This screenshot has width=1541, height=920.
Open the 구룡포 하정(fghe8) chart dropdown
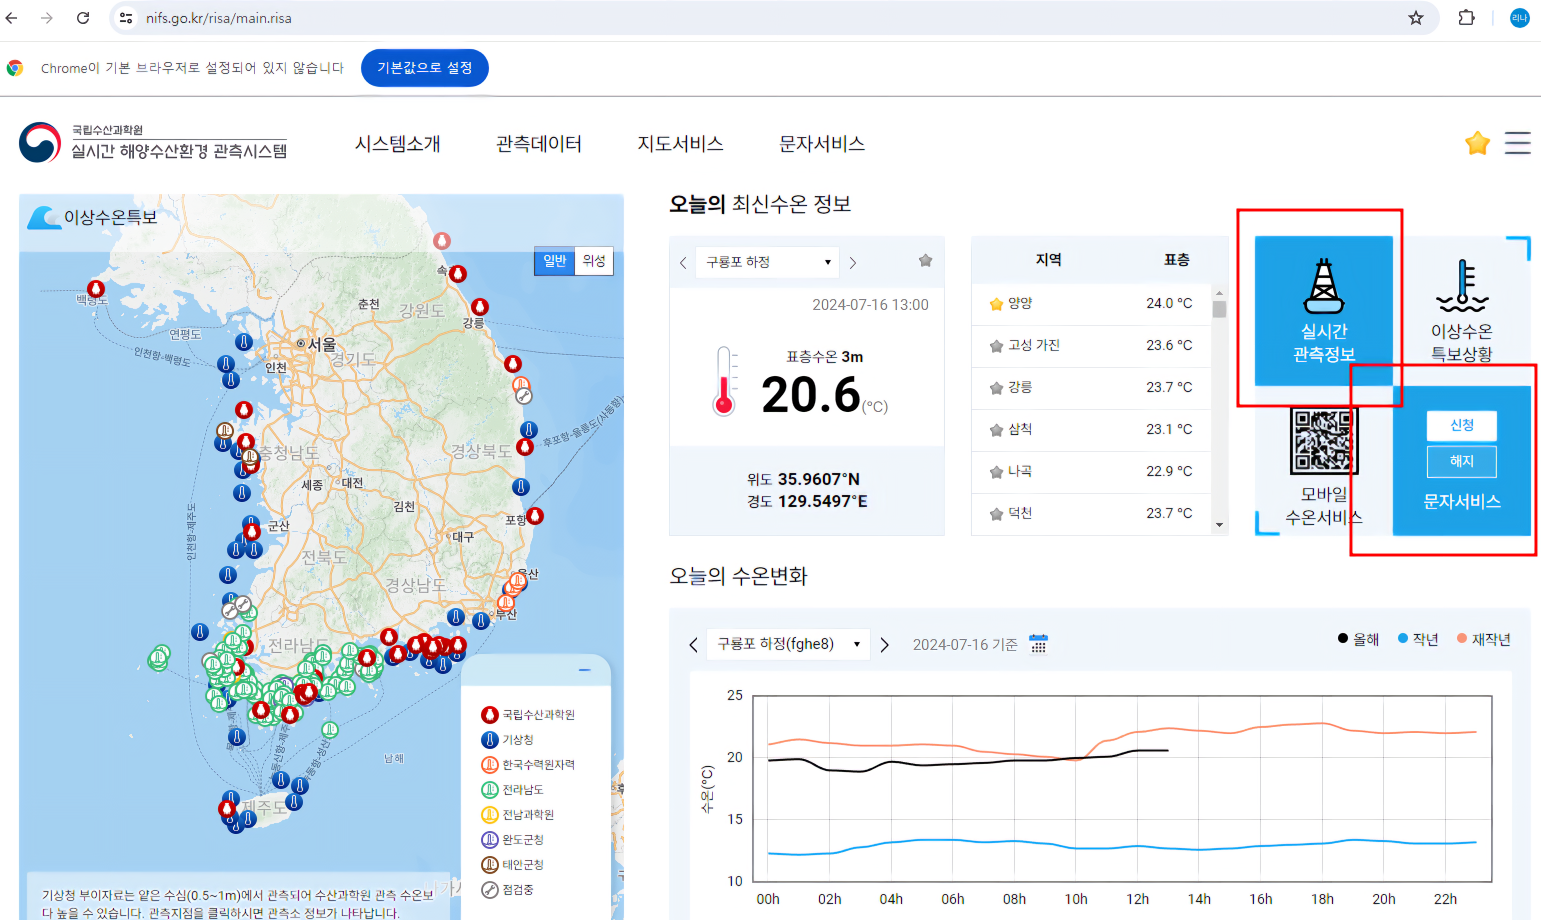tap(788, 644)
